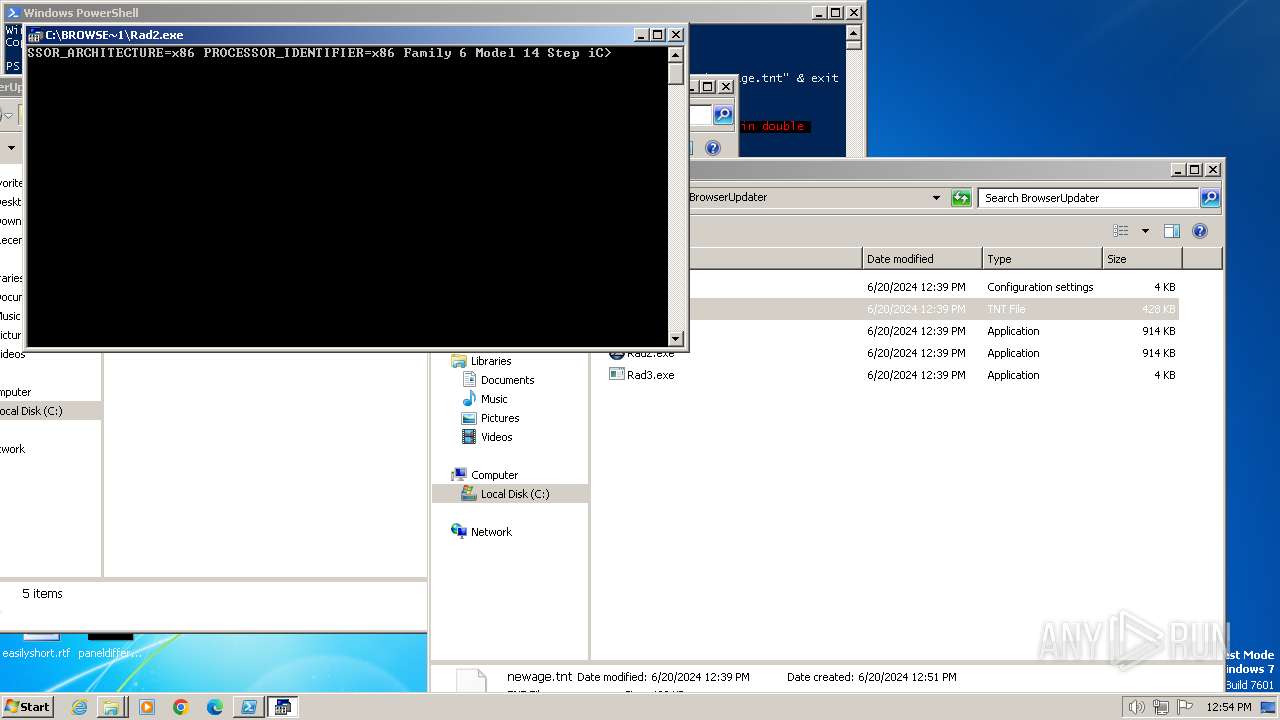This screenshot has width=1280, height=720.
Task: Open the address bar history dropdown
Action: [x=936, y=198]
